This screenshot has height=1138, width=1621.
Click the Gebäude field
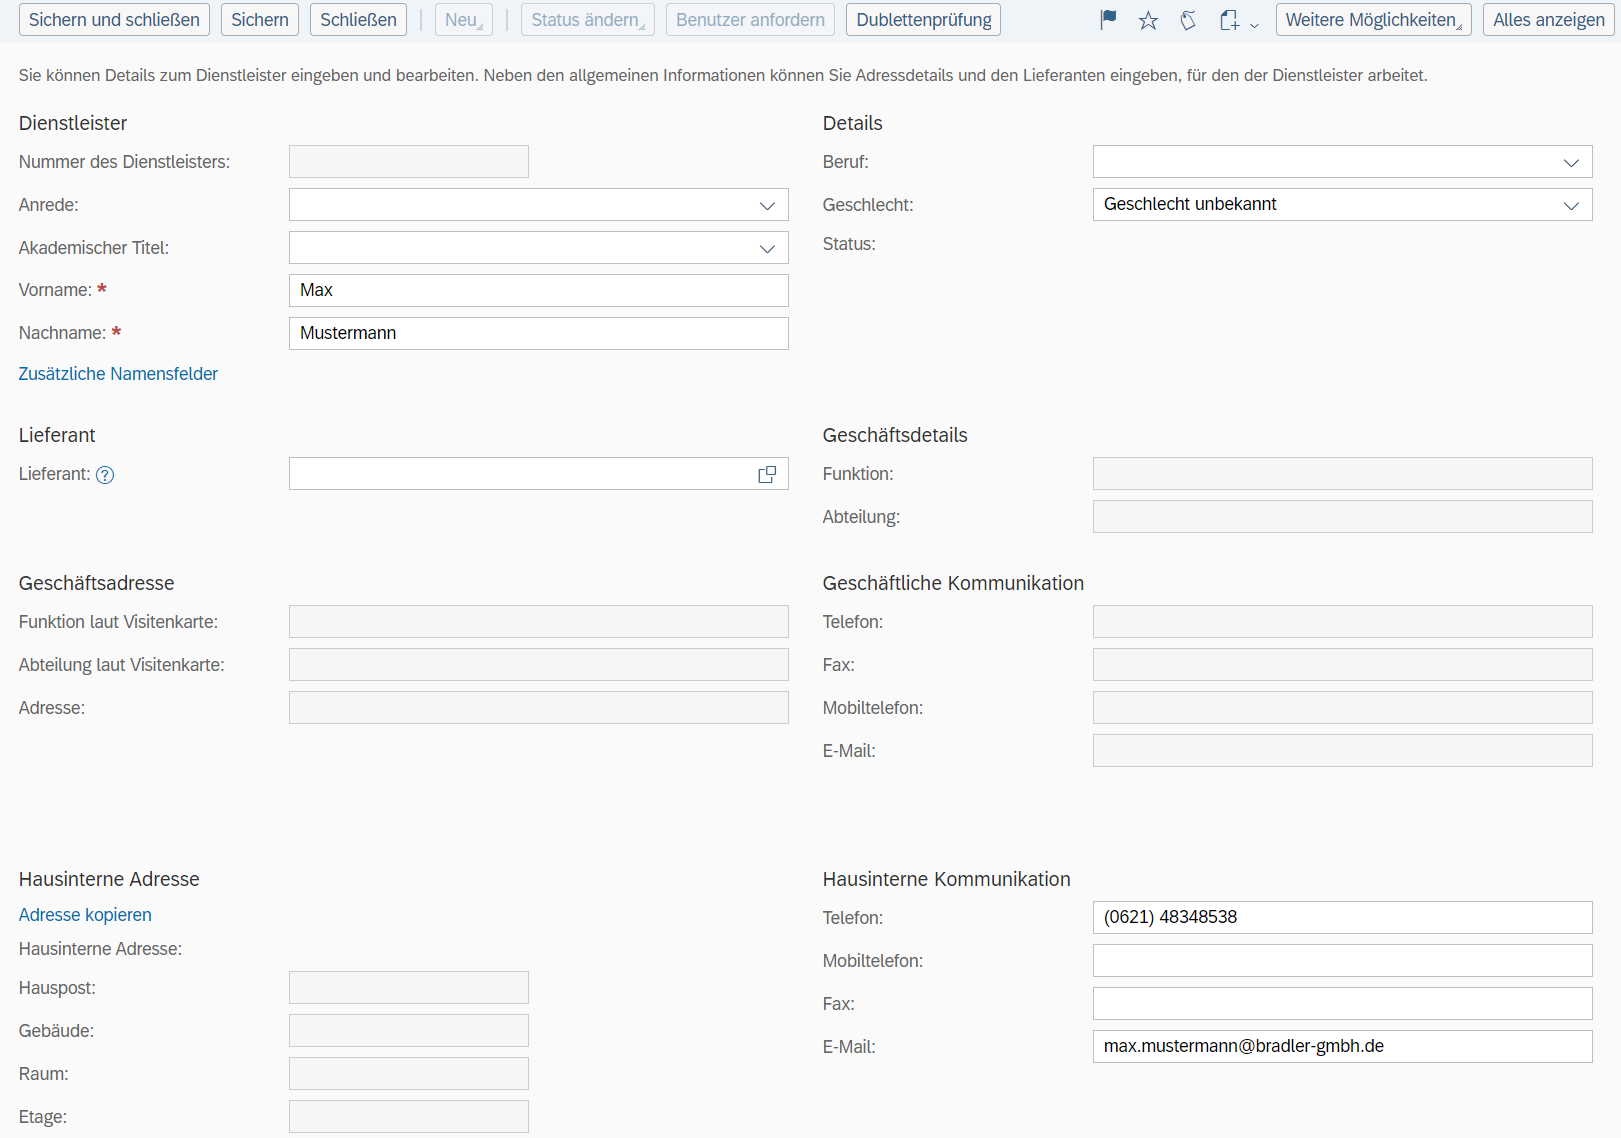(409, 1031)
